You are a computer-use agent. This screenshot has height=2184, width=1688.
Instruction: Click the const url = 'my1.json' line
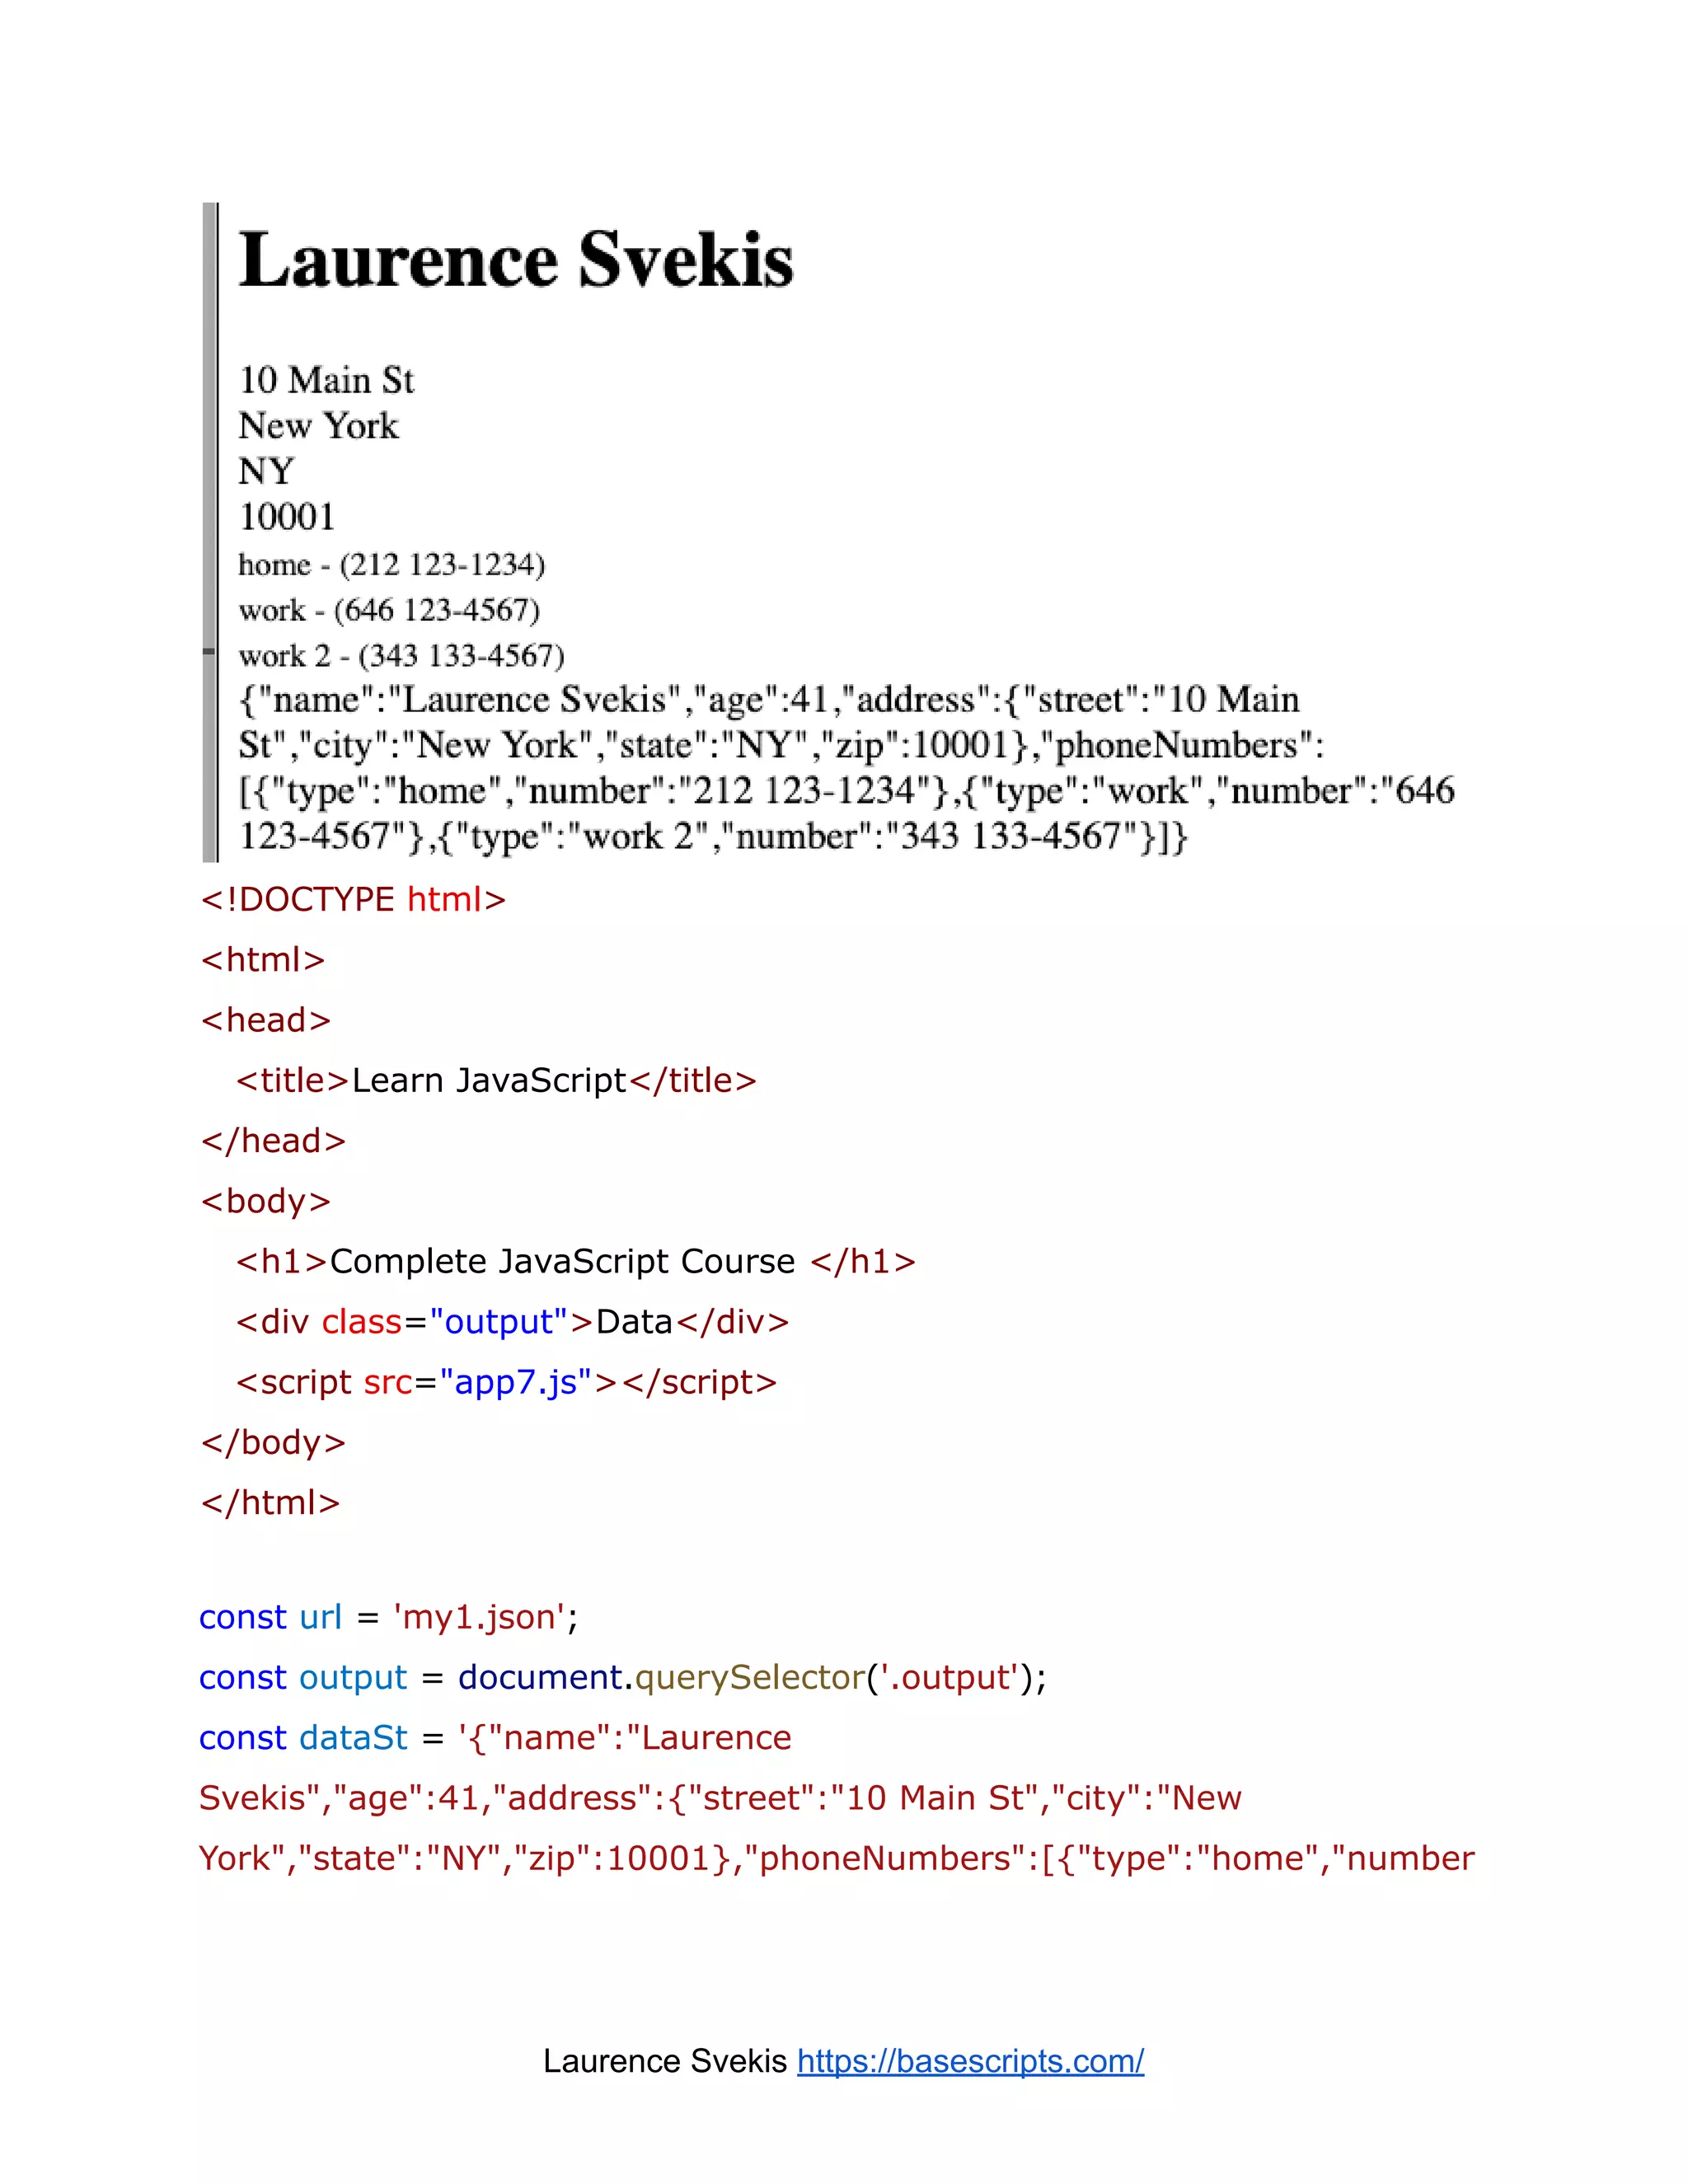coord(389,1617)
